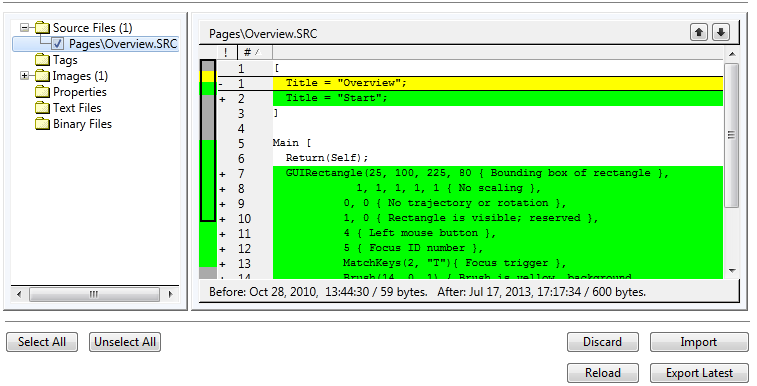Collapse the Source Files tree node

24,28
